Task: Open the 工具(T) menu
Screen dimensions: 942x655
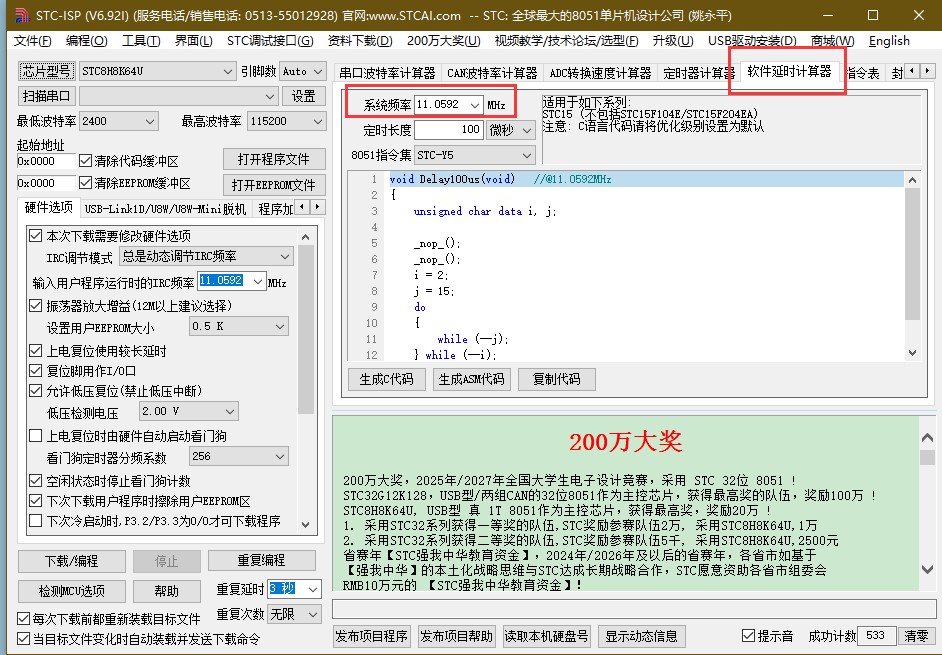Action: (x=141, y=41)
